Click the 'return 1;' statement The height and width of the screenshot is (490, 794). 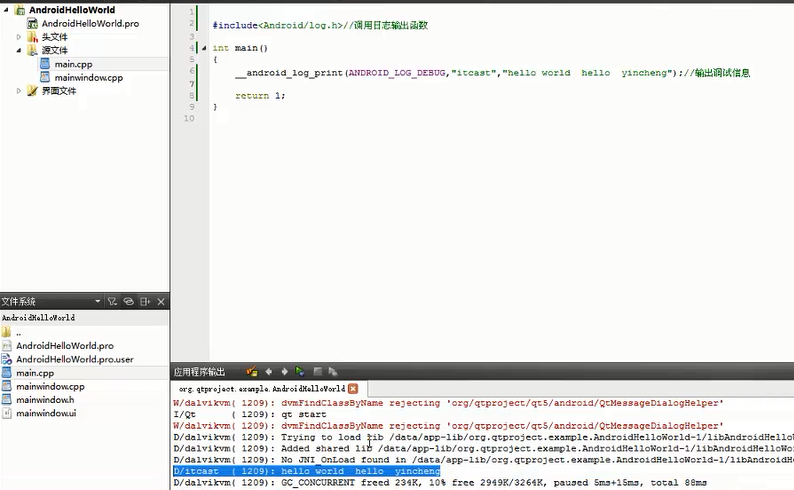coord(260,96)
